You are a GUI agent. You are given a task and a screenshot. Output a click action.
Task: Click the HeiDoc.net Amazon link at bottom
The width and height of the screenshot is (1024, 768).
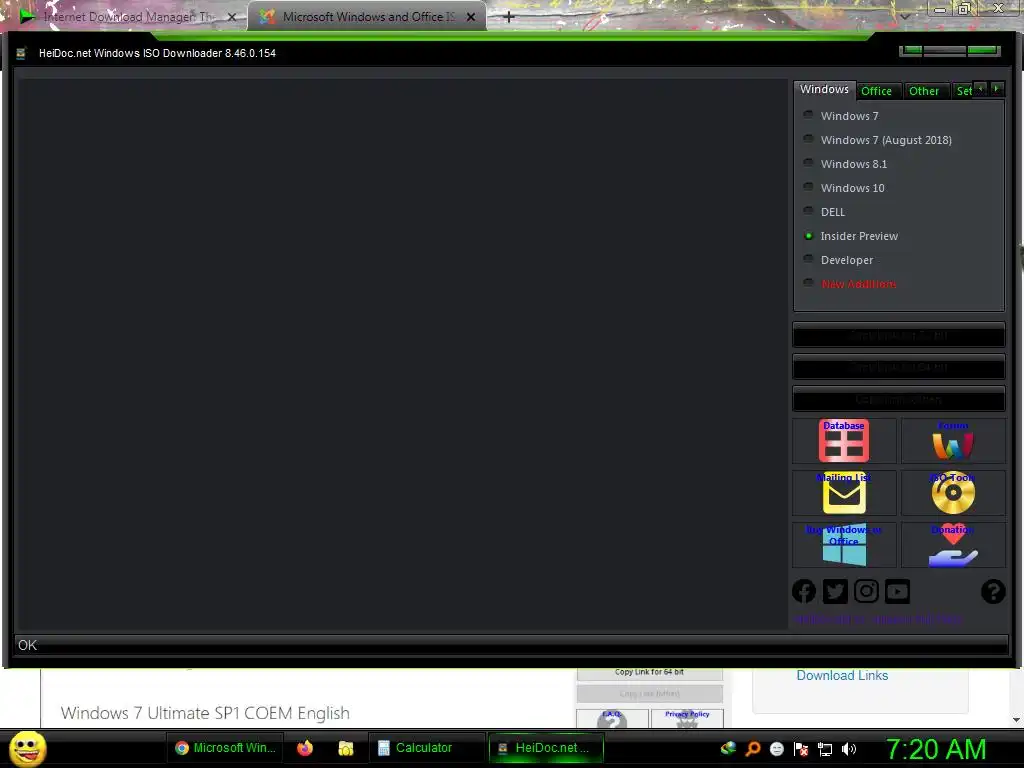click(x=878, y=619)
